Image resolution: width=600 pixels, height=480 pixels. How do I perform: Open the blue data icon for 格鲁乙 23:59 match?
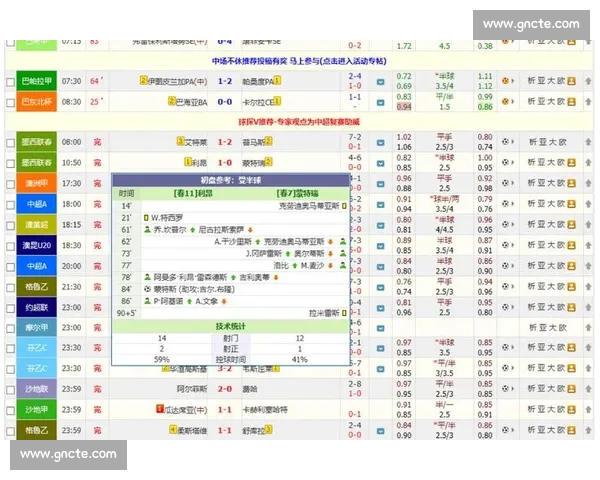380,431
